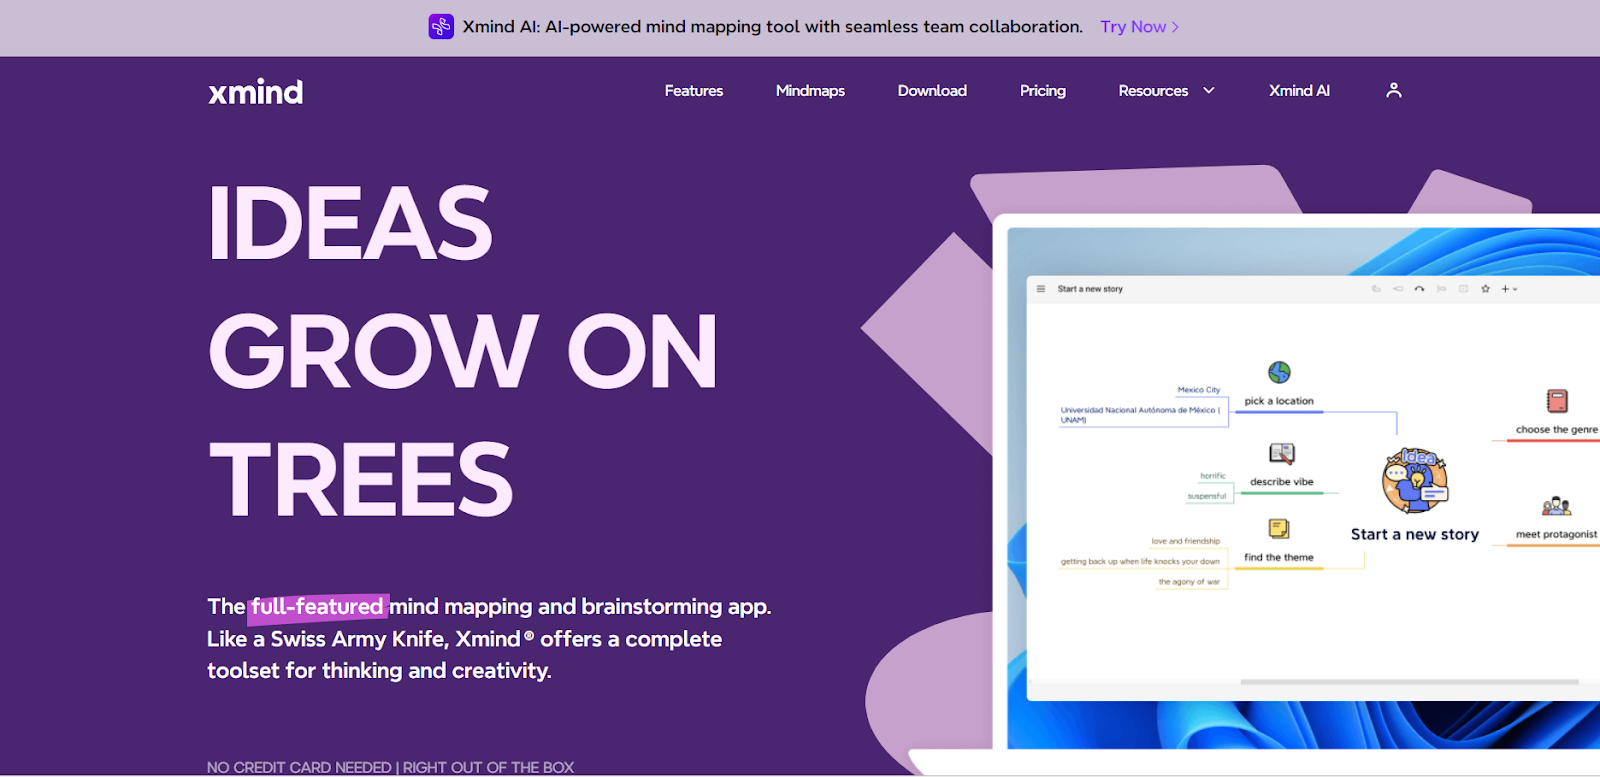This screenshot has height=777, width=1600.
Task: Open the user account icon
Action: tap(1394, 90)
